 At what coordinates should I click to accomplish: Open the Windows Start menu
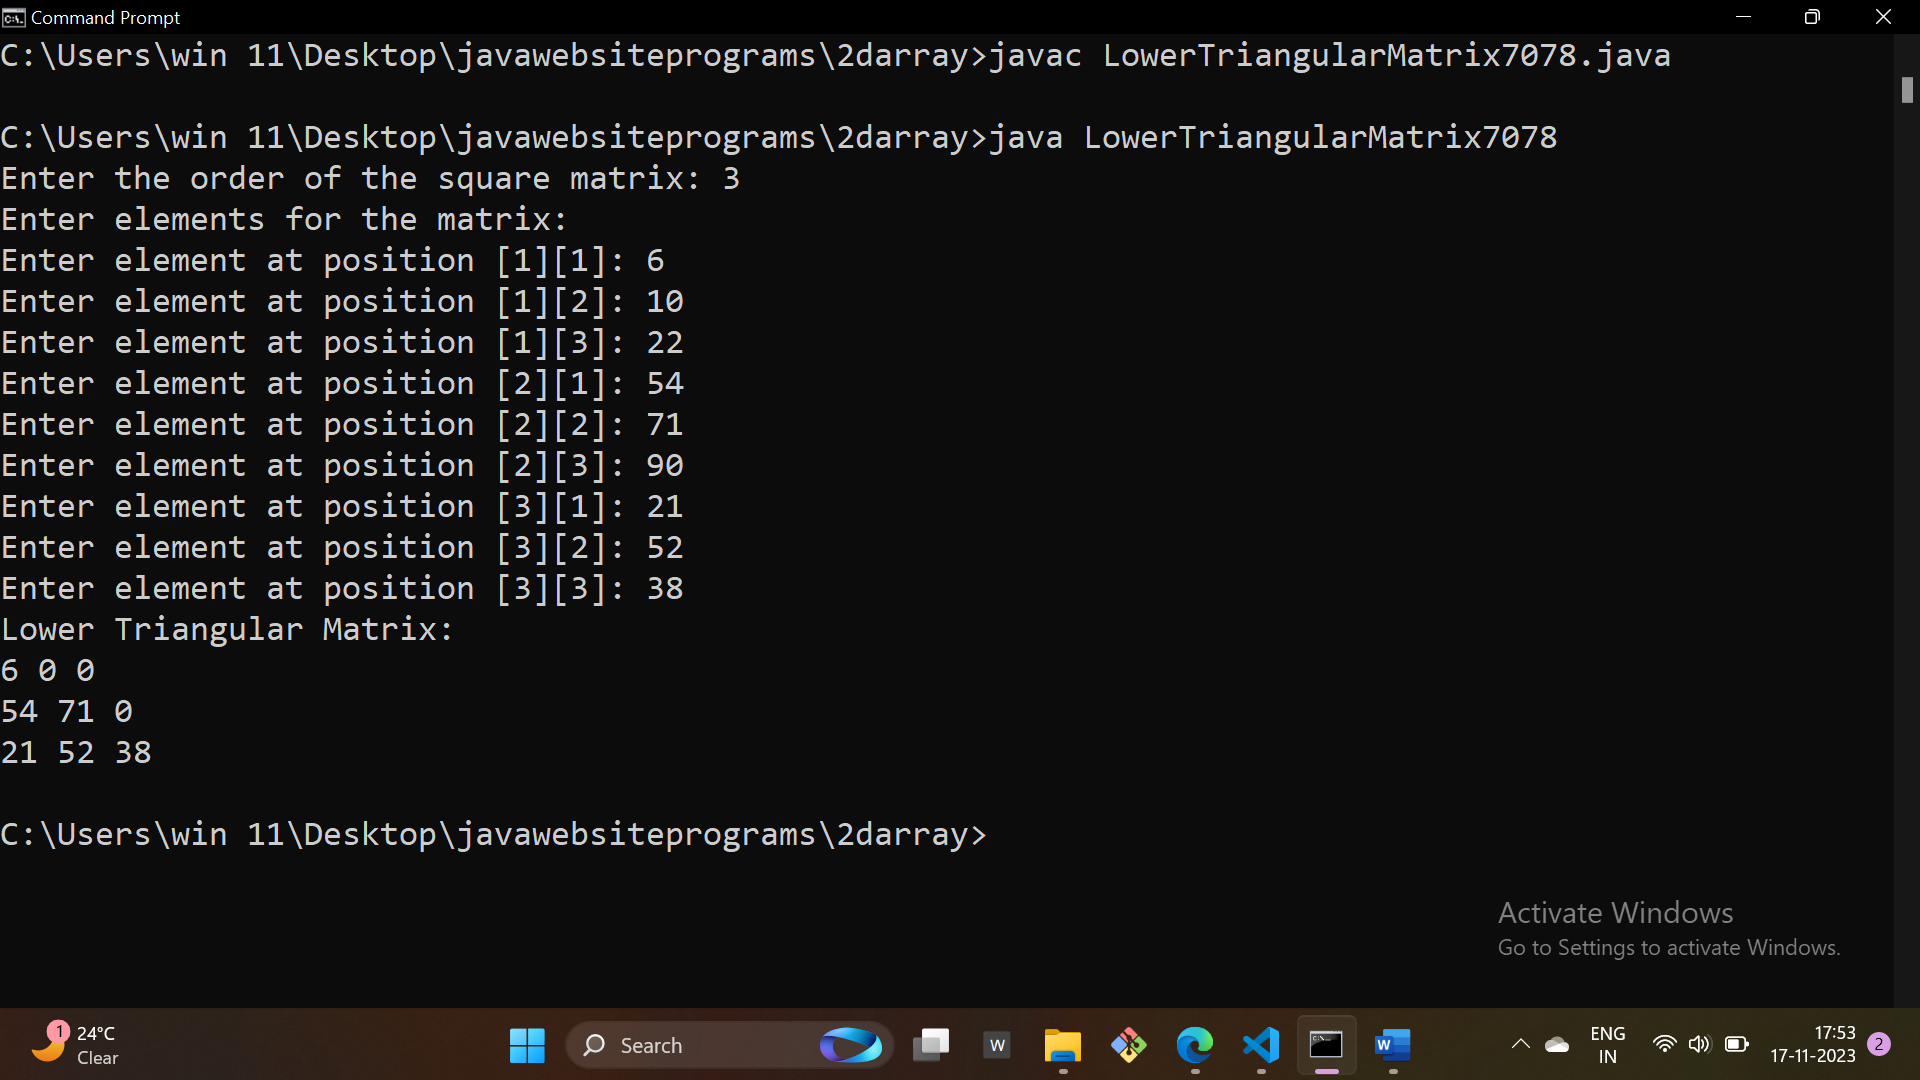[527, 1045]
